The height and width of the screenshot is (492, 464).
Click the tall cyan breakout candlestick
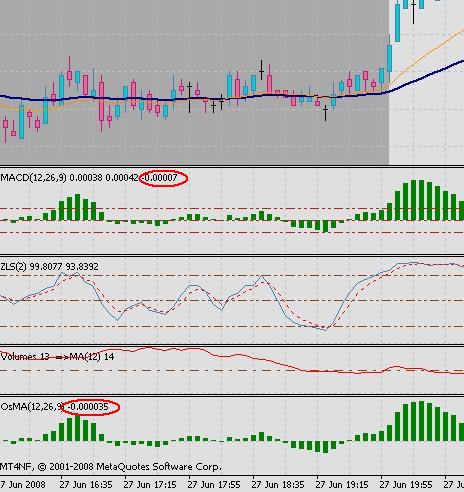pyautogui.click(x=397, y=23)
